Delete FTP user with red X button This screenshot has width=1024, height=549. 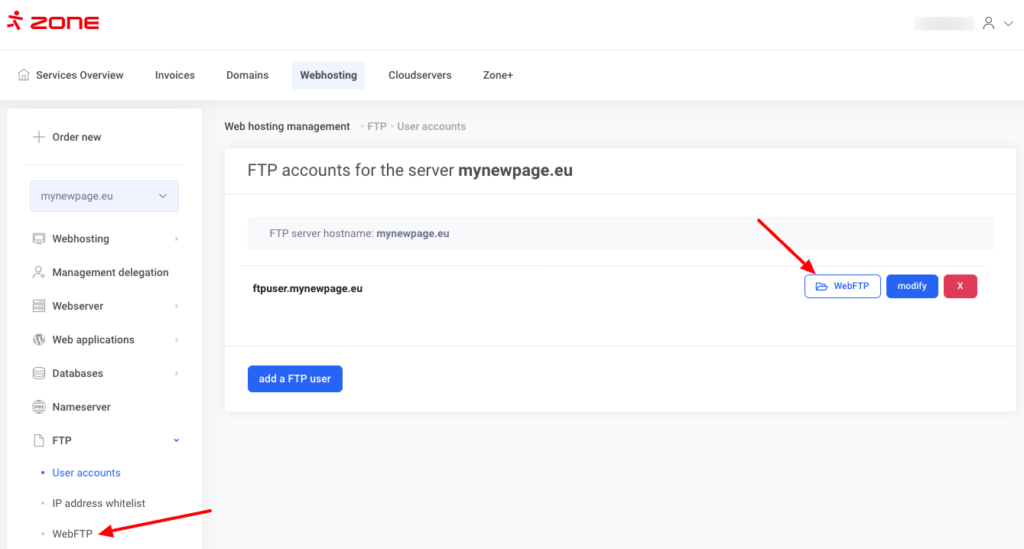tap(960, 286)
